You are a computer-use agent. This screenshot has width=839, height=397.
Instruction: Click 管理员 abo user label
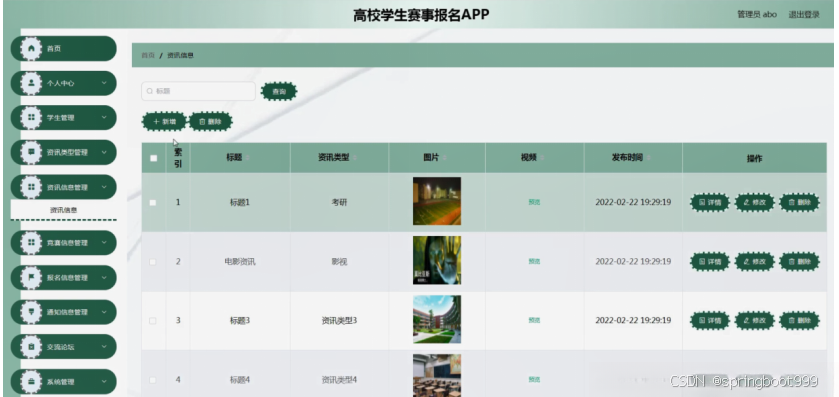(757, 14)
